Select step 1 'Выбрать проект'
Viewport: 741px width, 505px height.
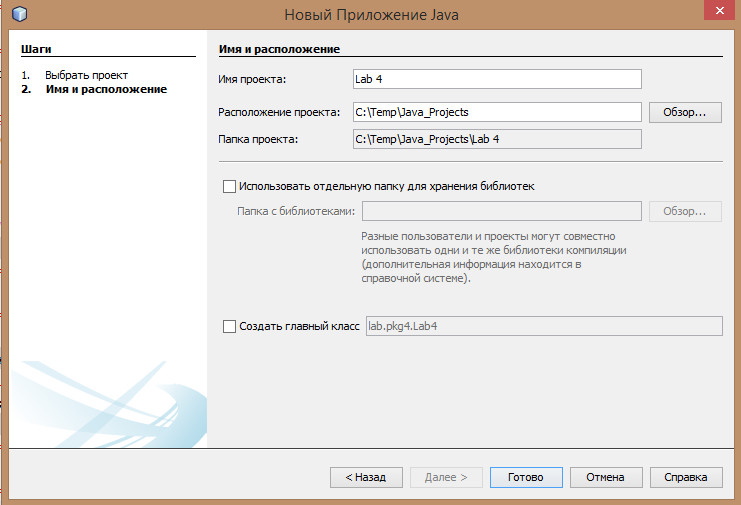(86, 75)
